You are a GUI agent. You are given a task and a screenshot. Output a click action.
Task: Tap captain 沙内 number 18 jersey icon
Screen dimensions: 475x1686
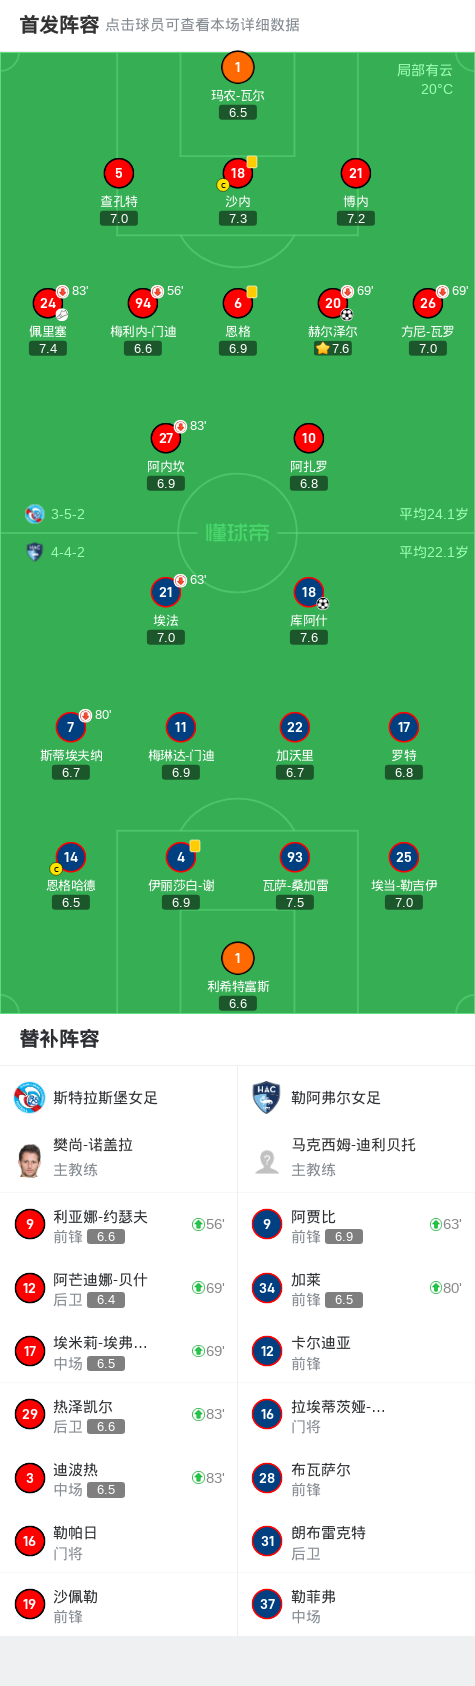coord(237,173)
